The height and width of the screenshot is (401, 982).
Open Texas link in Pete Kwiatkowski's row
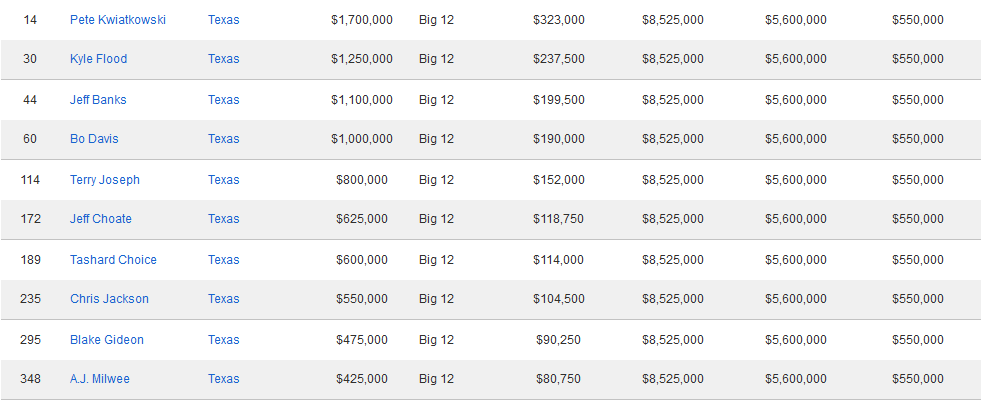click(224, 20)
